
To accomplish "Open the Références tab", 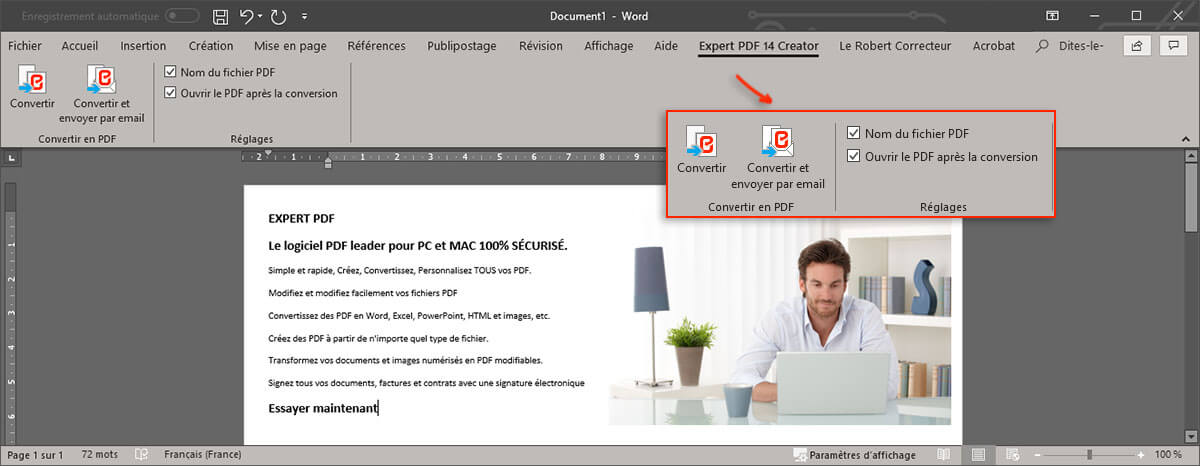I will tap(376, 46).
